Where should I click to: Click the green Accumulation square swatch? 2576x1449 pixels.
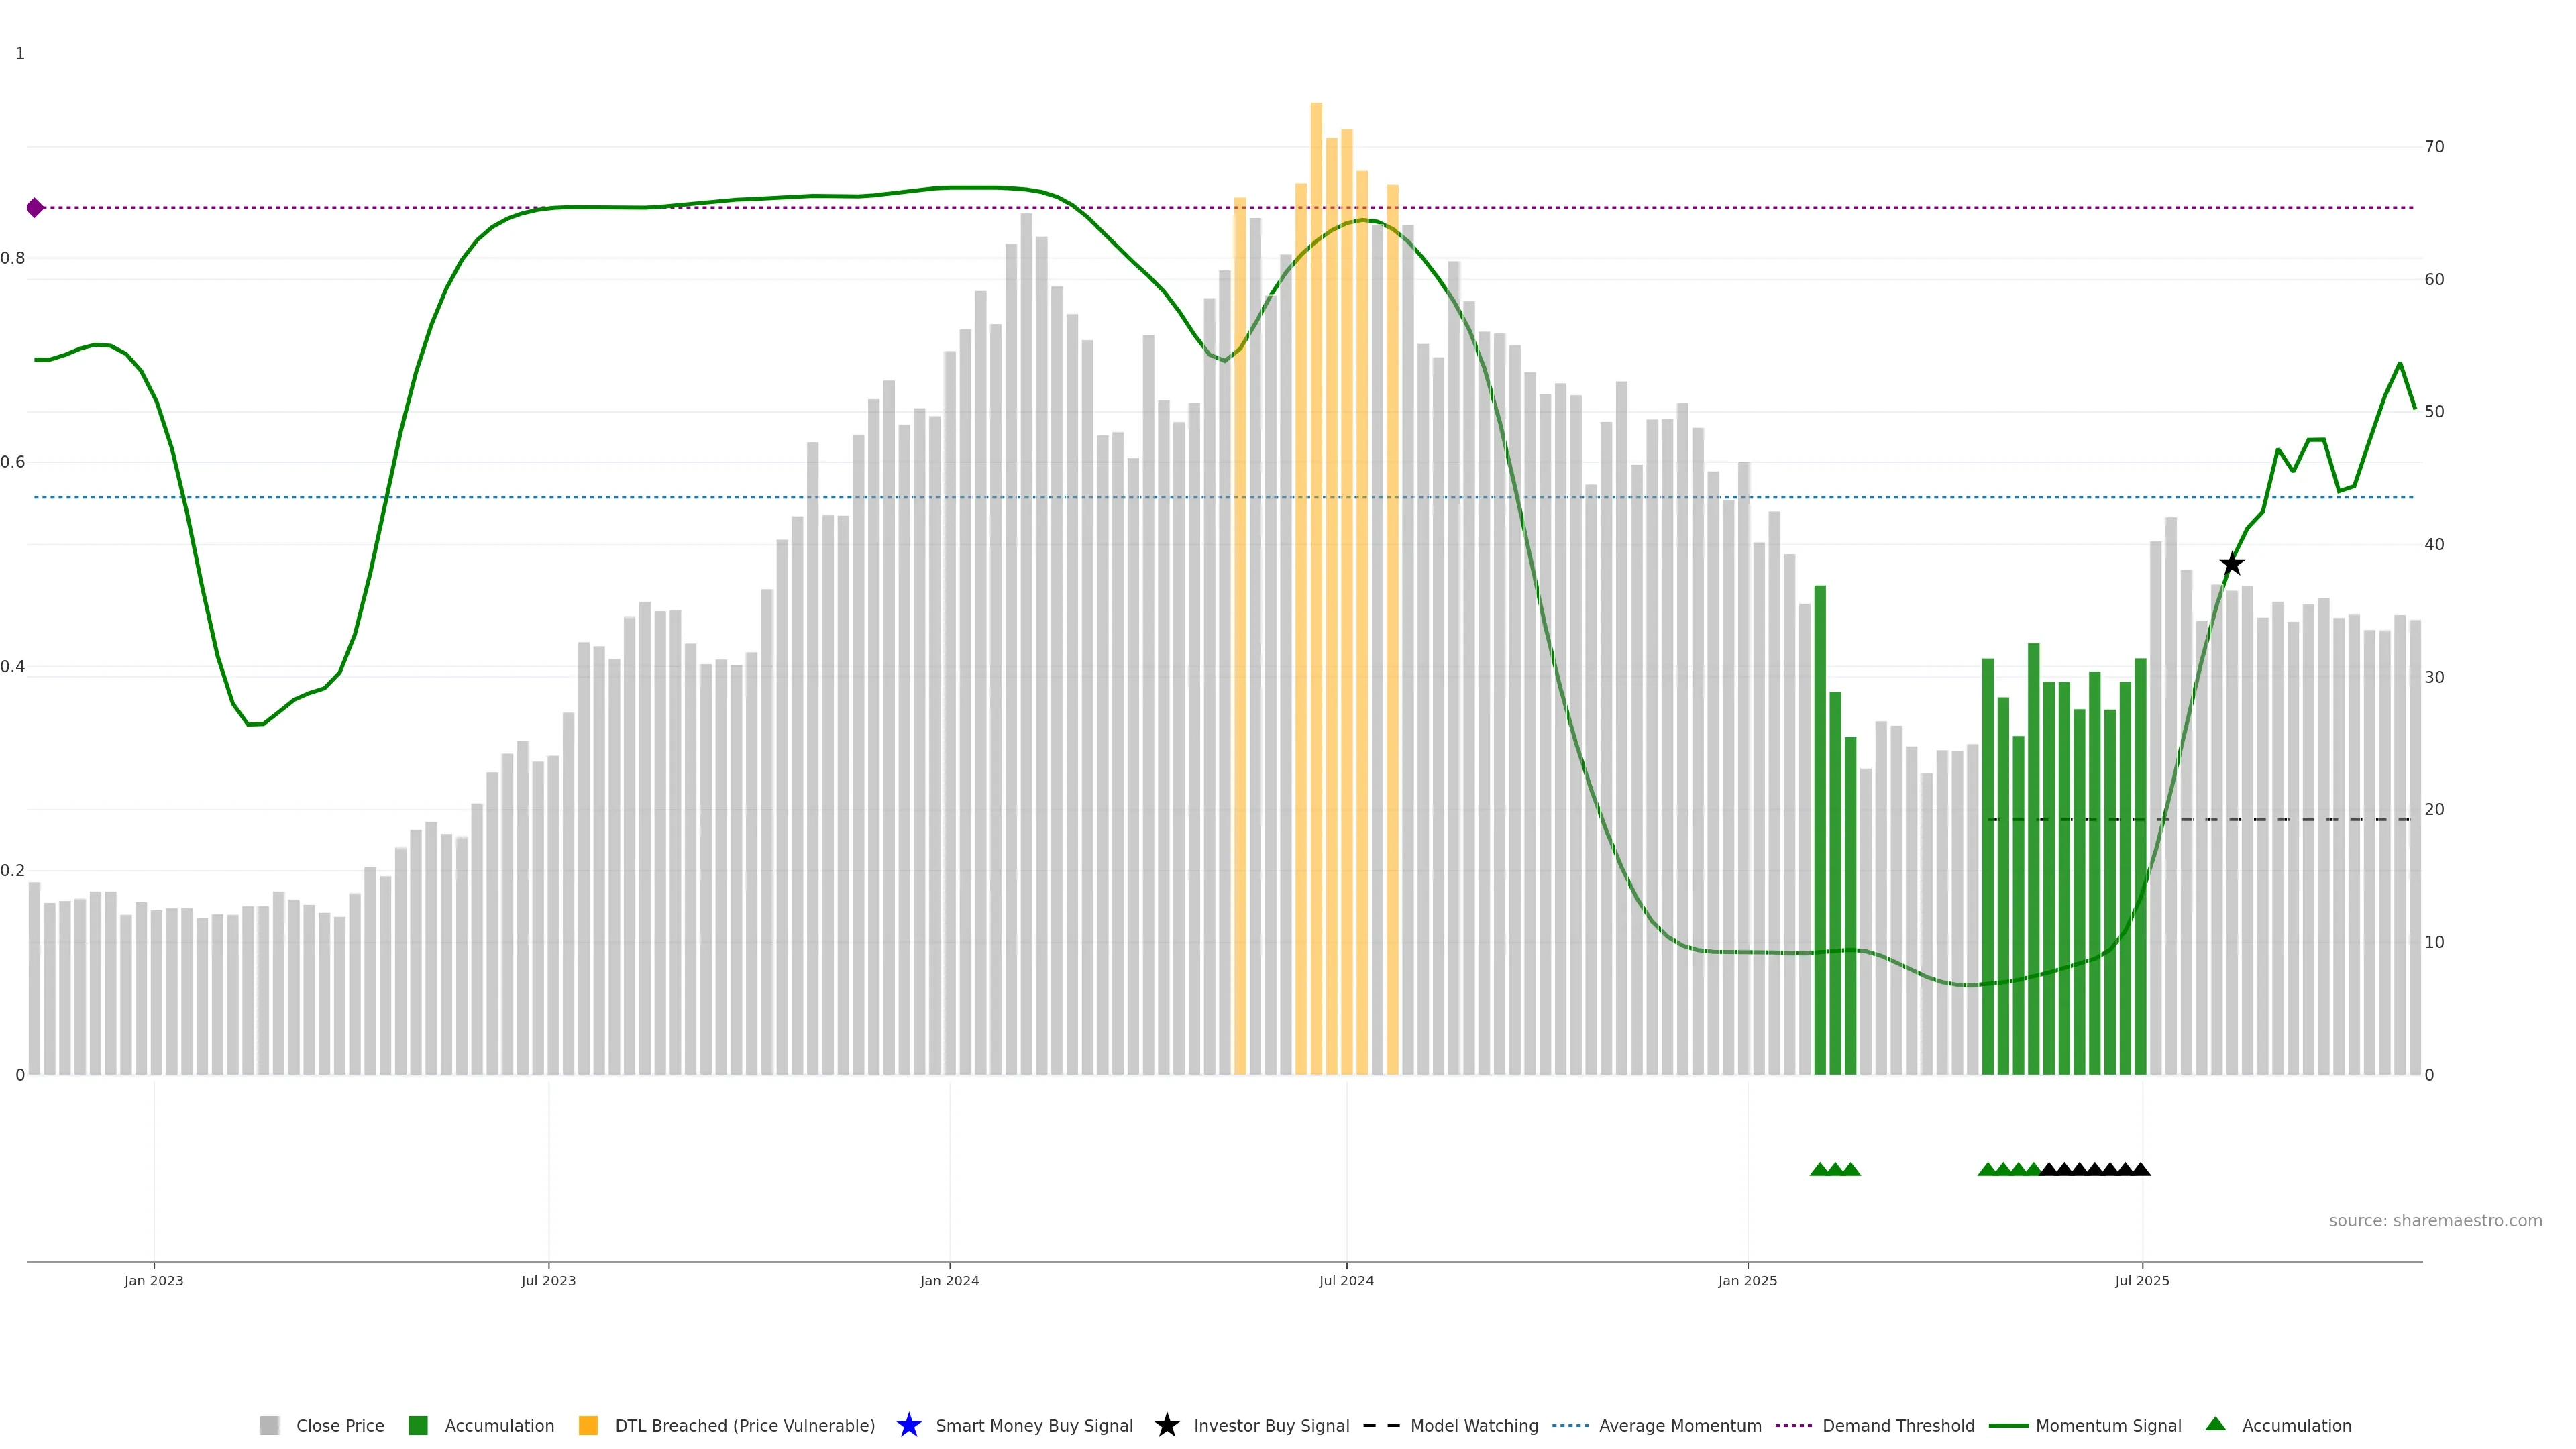click(x=418, y=1425)
